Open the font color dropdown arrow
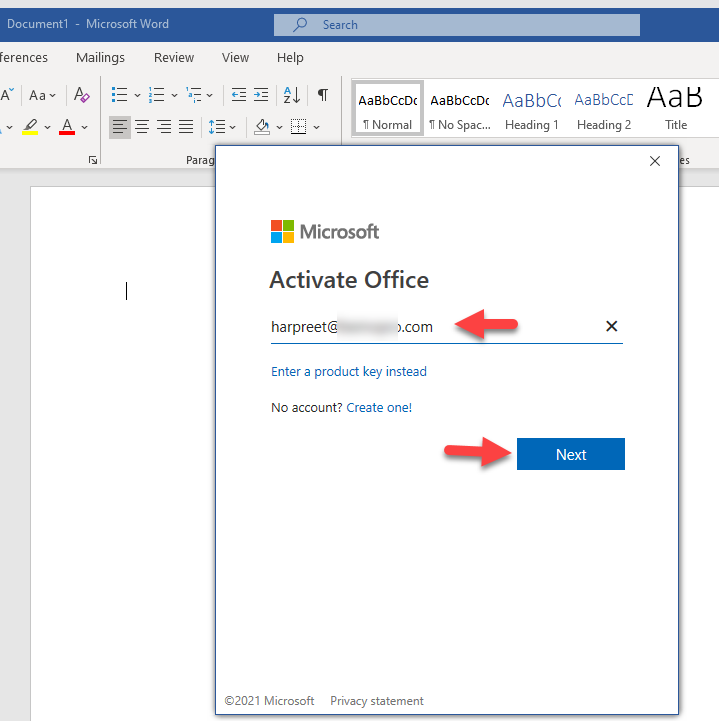The width and height of the screenshot is (719, 721). click(85, 127)
